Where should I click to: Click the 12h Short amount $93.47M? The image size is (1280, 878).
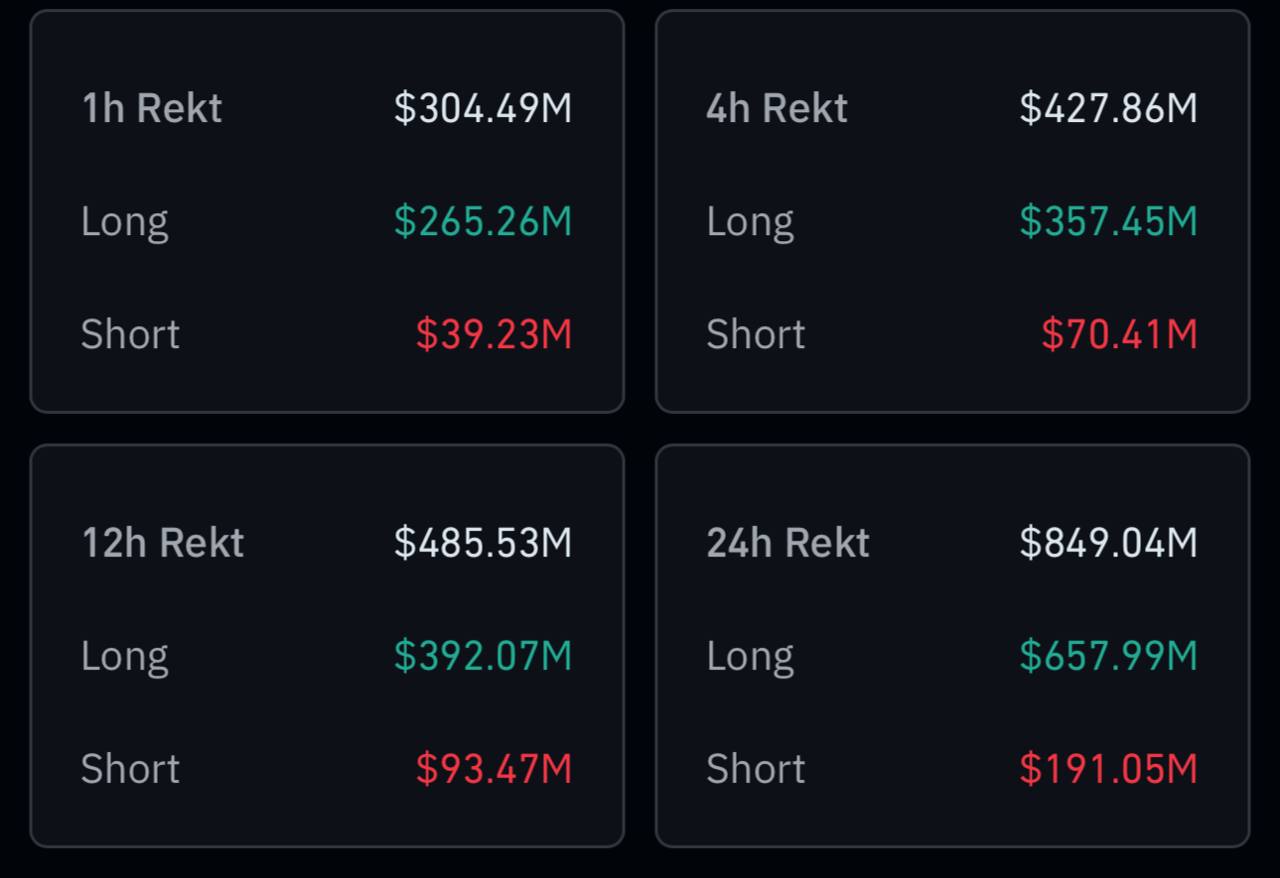click(494, 769)
